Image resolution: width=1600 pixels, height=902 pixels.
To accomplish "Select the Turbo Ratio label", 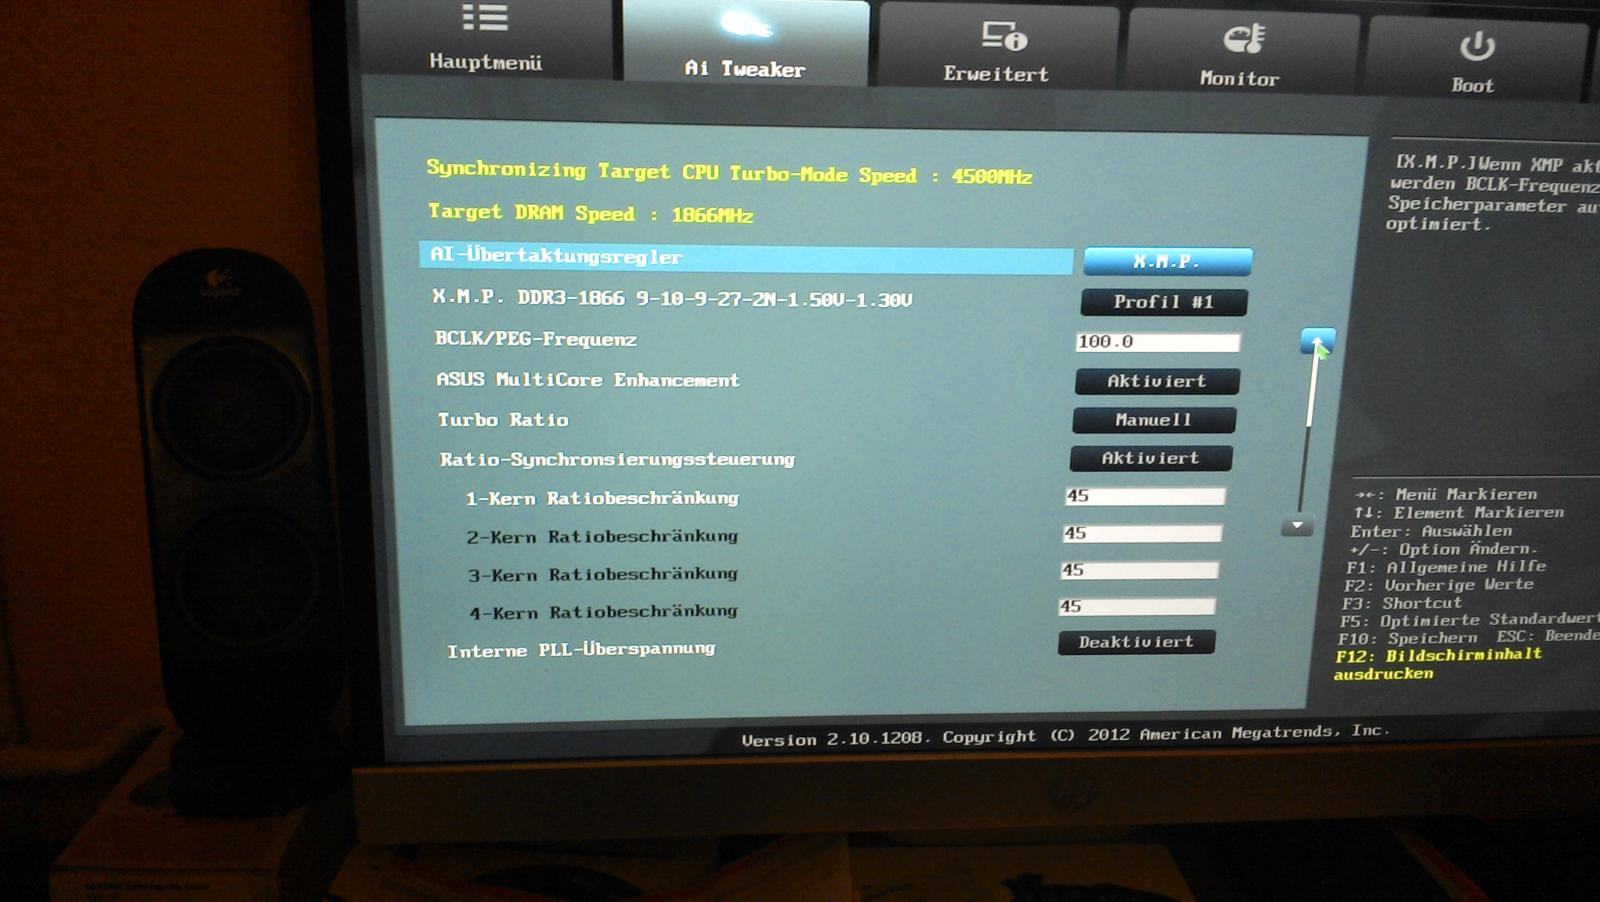I will [x=503, y=420].
